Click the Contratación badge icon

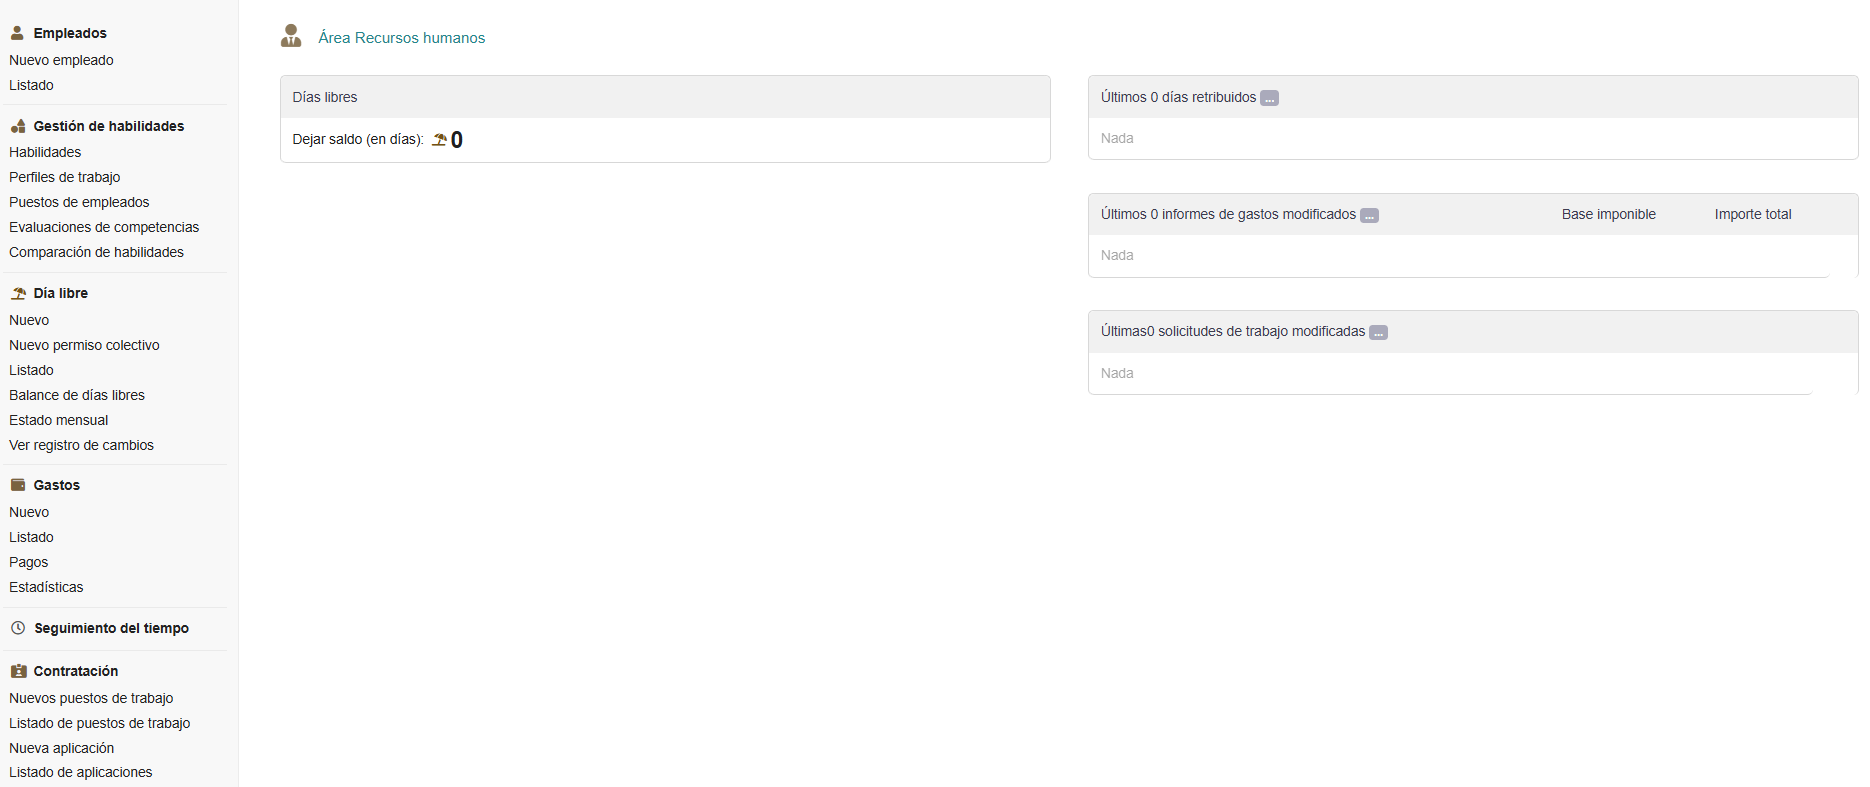(18, 671)
